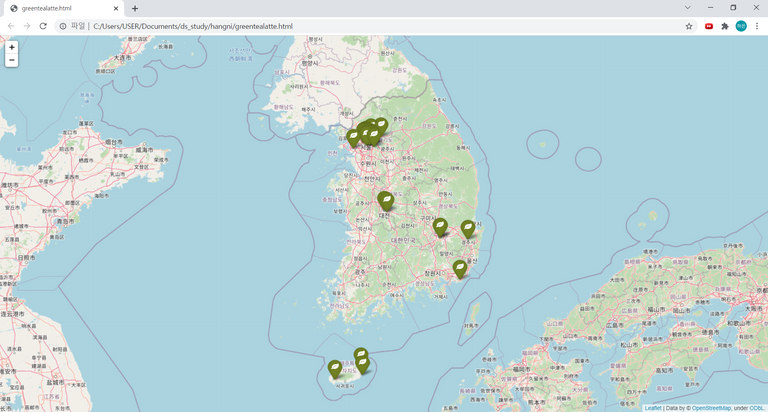The width and height of the screenshot is (768, 412).
Task: Open the Chrome profile avatar
Action: [x=741, y=26]
